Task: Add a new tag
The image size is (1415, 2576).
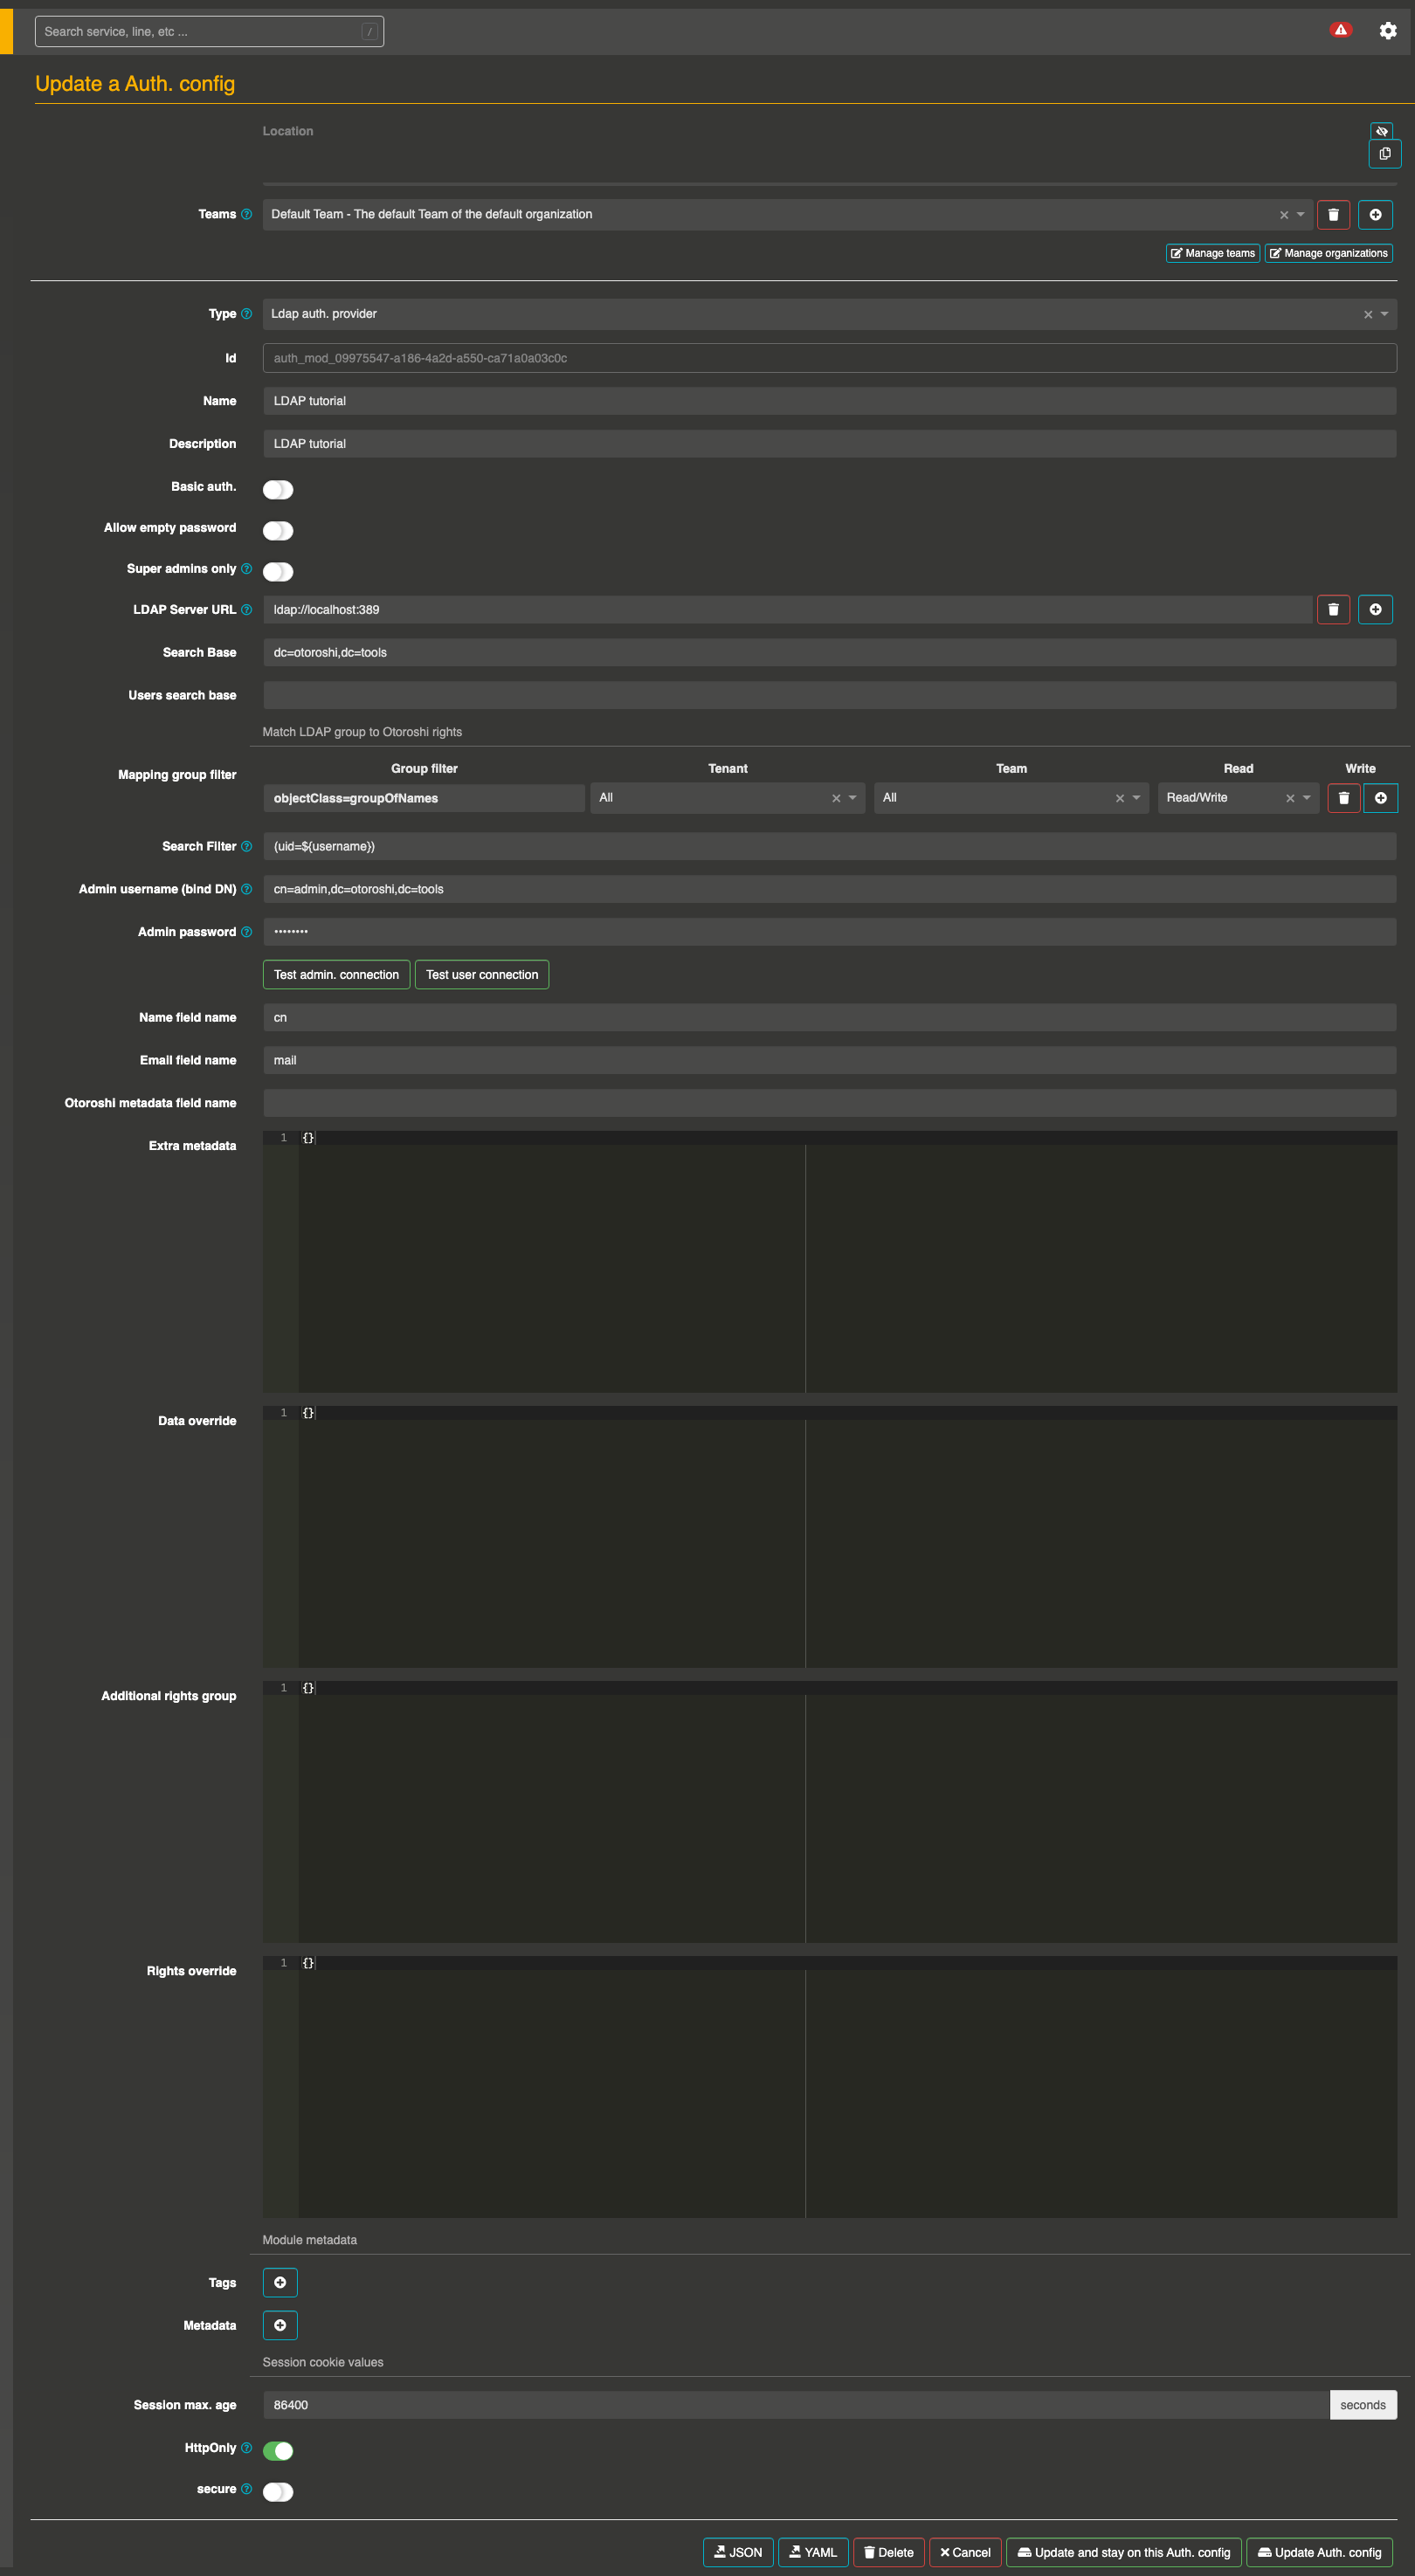Action: (x=280, y=2282)
